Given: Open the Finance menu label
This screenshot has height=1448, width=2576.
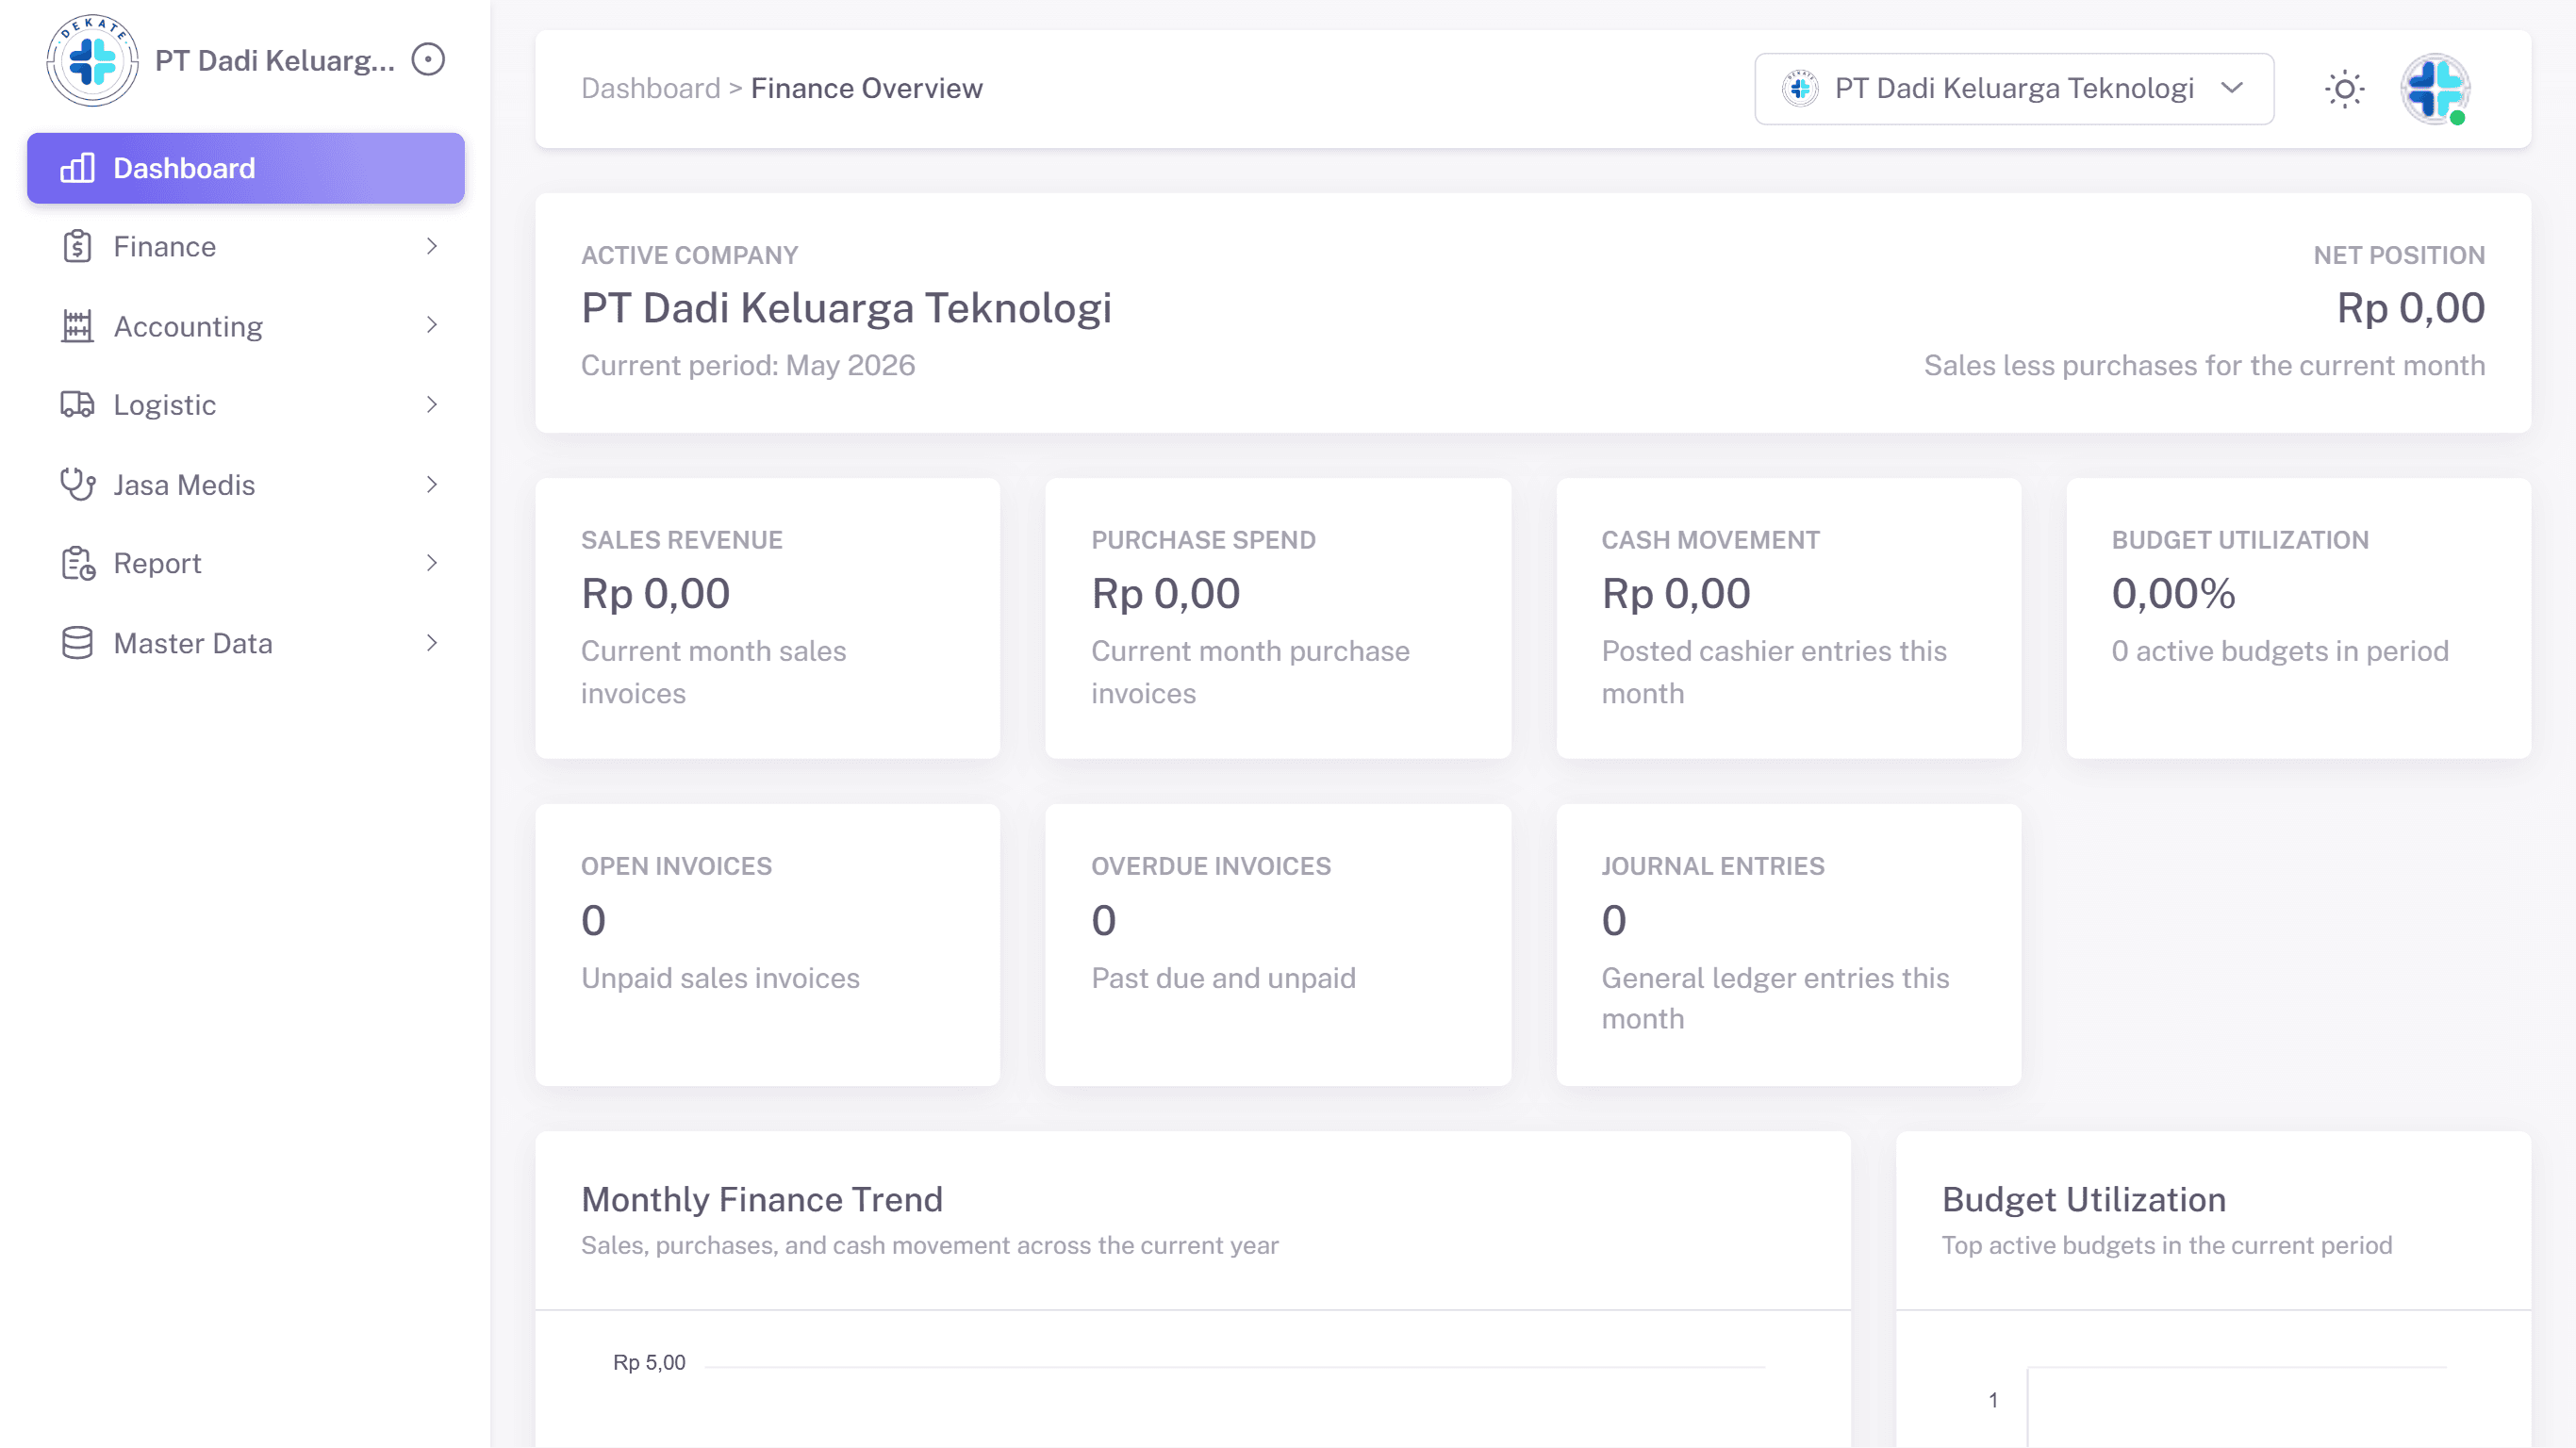Looking at the screenshot, I should 165,247.
